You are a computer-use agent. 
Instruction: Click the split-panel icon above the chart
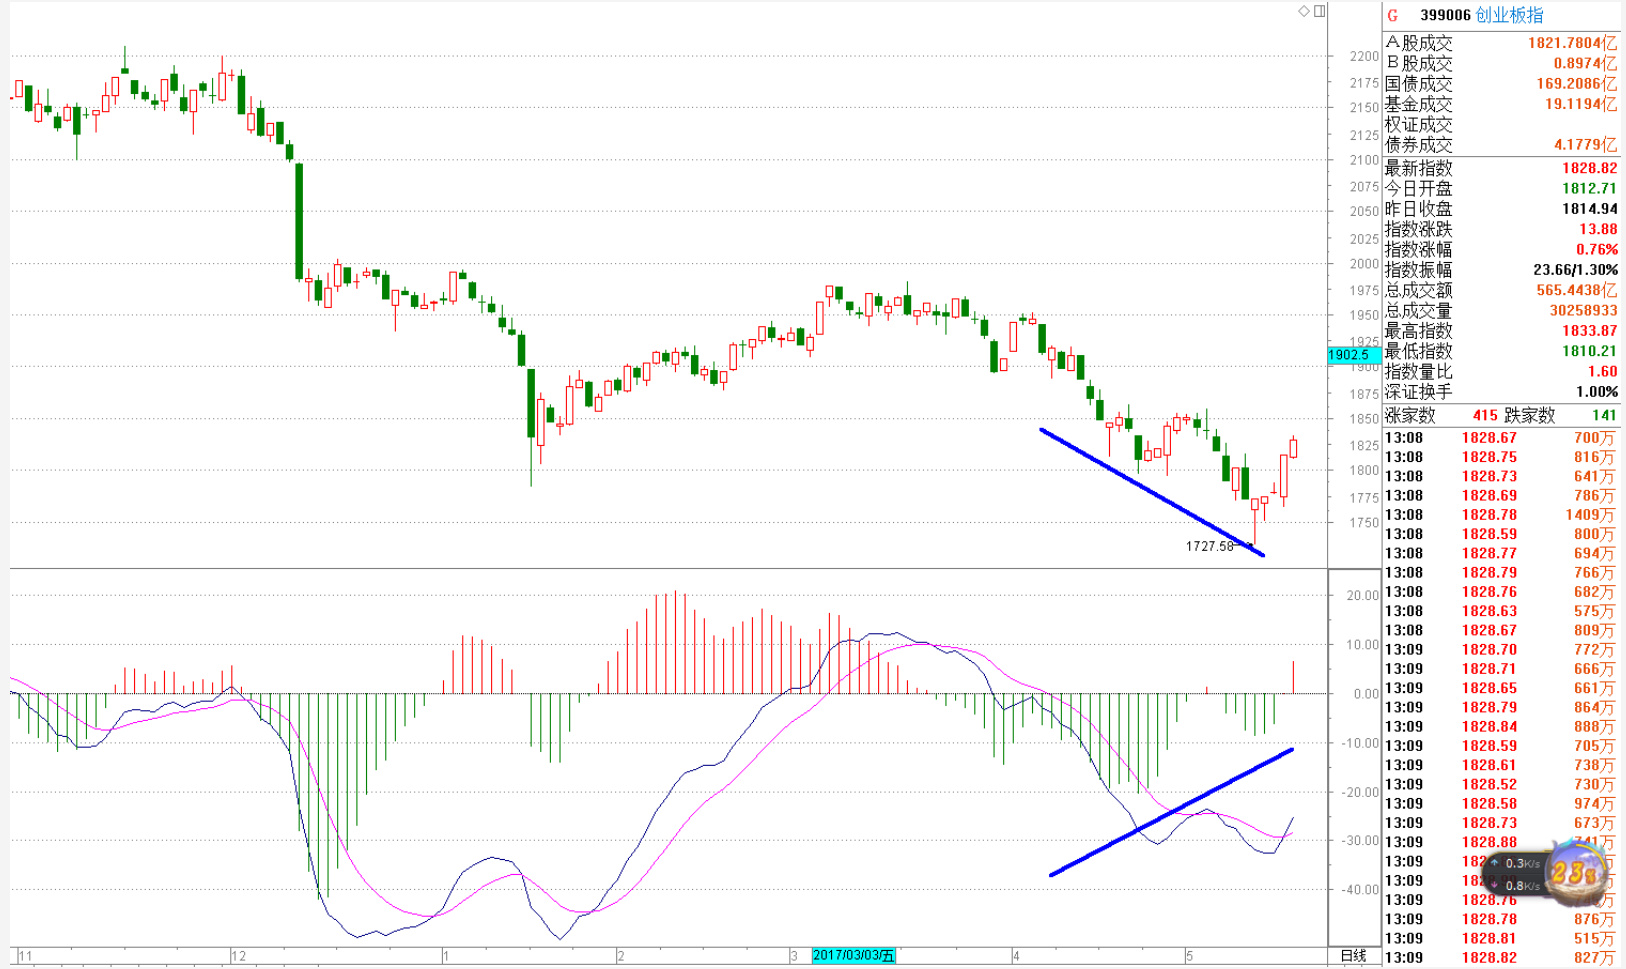pos(1319,11)
